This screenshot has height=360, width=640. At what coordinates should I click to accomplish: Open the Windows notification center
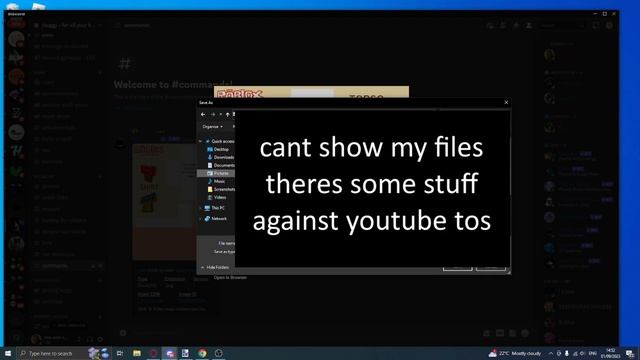coord(630,353)
